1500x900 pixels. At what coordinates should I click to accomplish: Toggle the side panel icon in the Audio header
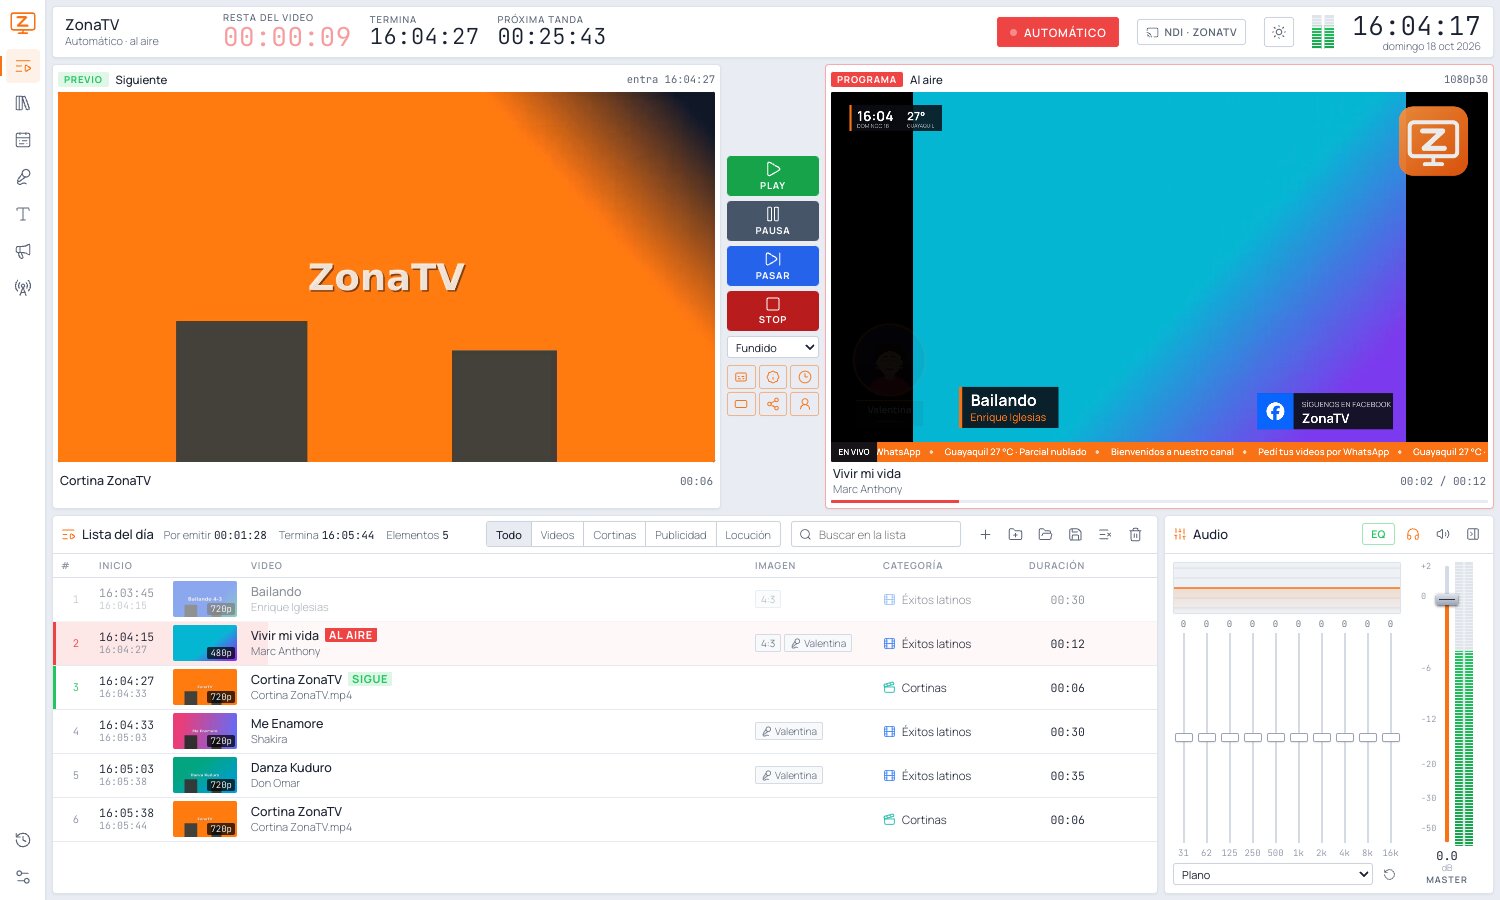1473,534
